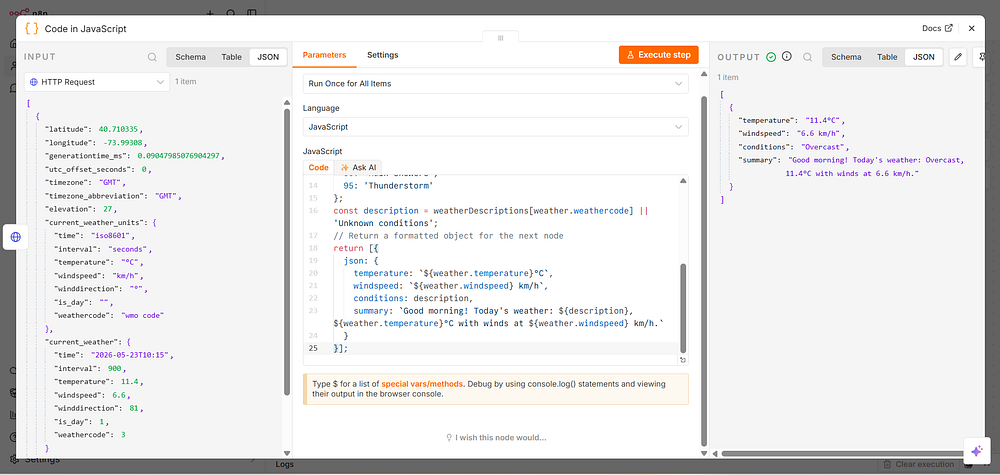Image resolution: width=1000 pixels, height=475 pixels.
Task: Switch OUTPUT view to Table
Action: [x=887, y=57]
